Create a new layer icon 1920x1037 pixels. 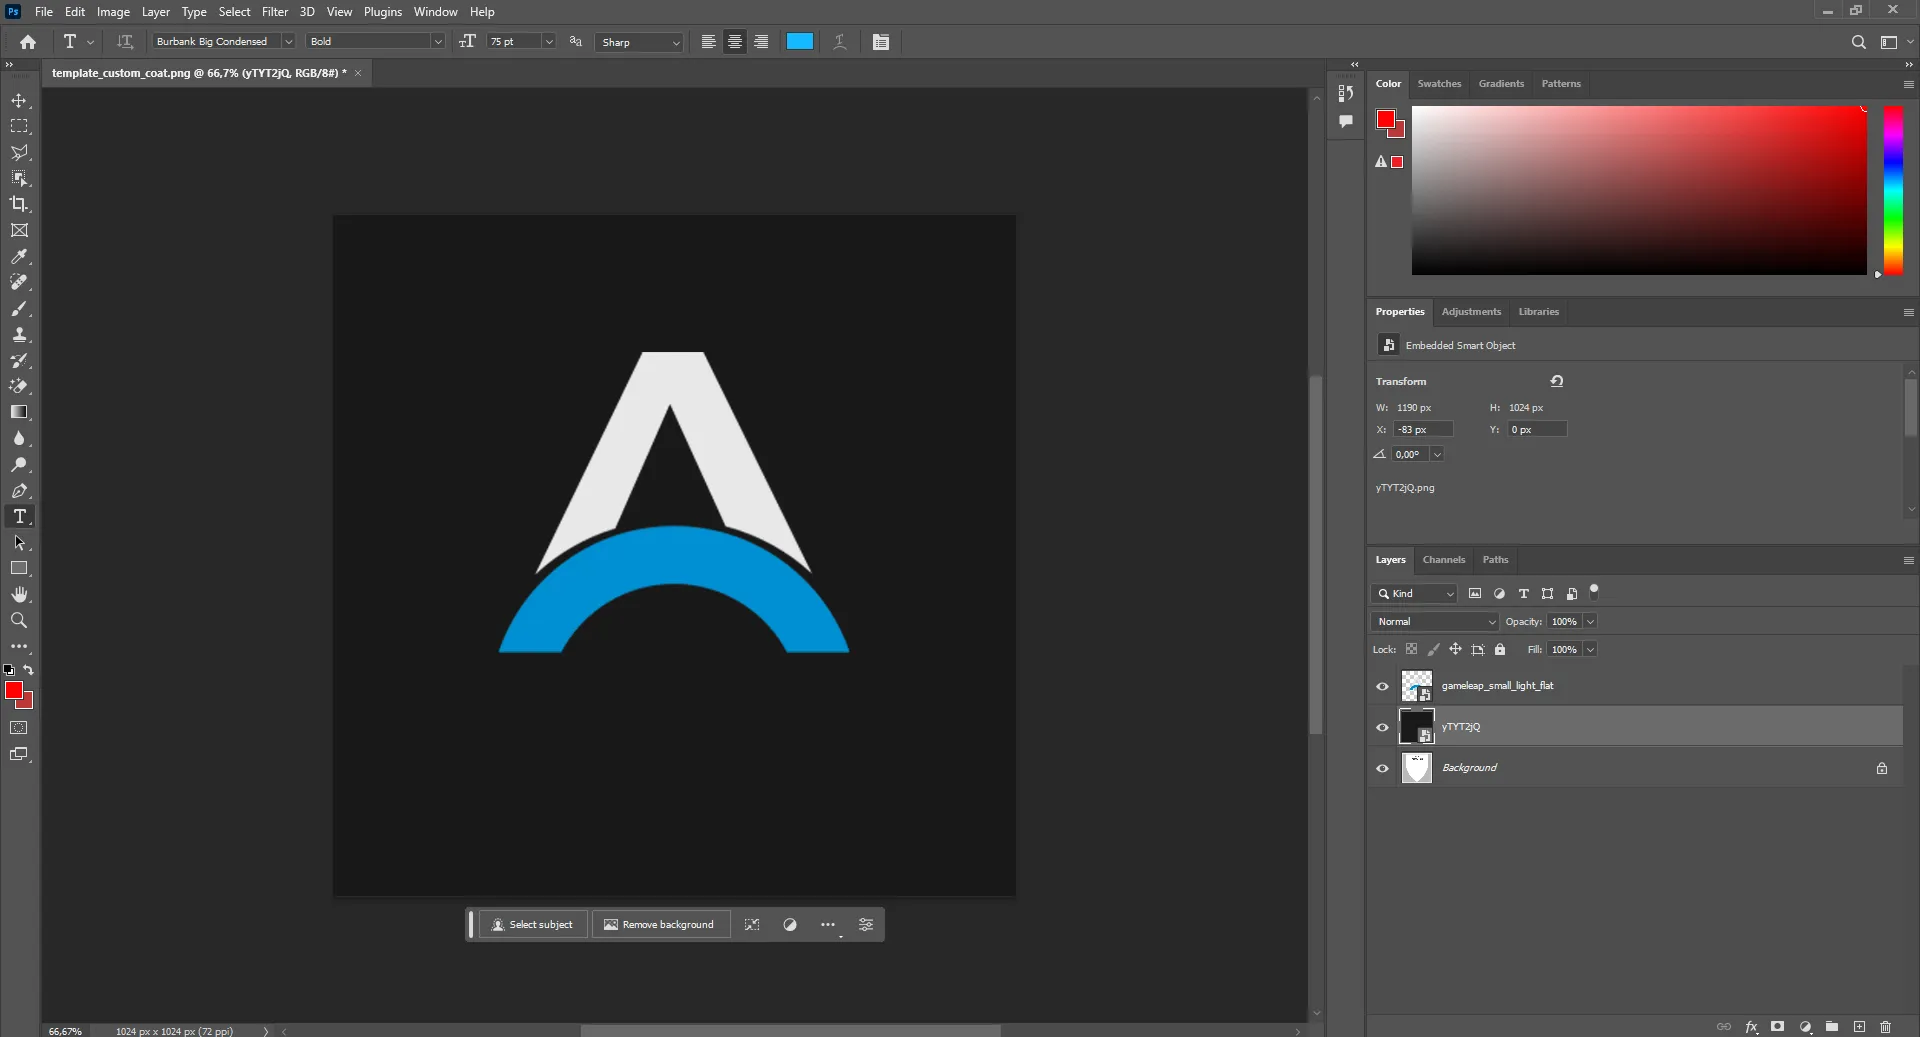click(1859, 1027)
